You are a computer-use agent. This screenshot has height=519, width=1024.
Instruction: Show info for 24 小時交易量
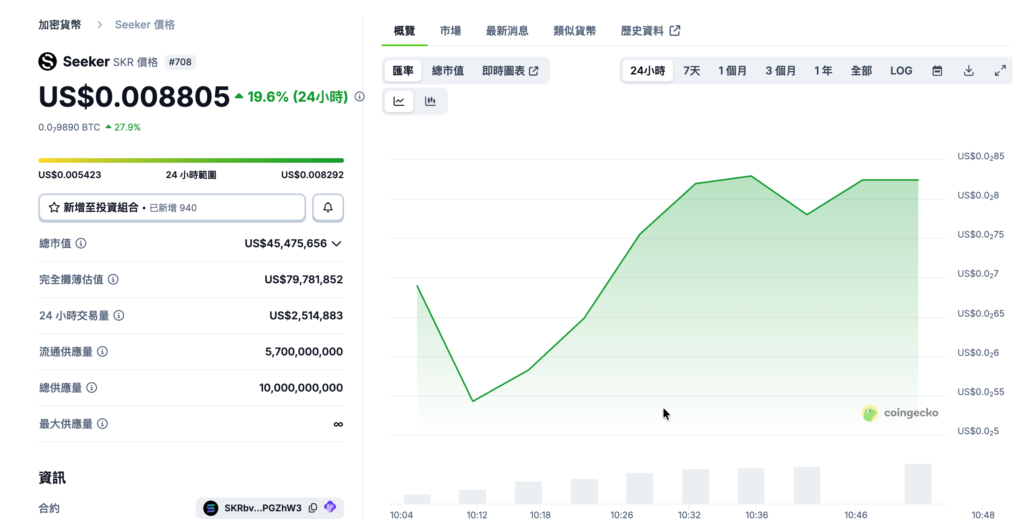119,315
